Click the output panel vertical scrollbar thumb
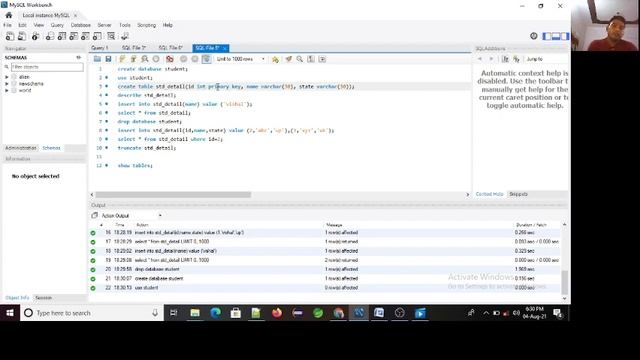Image resolution: width=640 pixels, height=360 pixels. click(x=564, y=282)
